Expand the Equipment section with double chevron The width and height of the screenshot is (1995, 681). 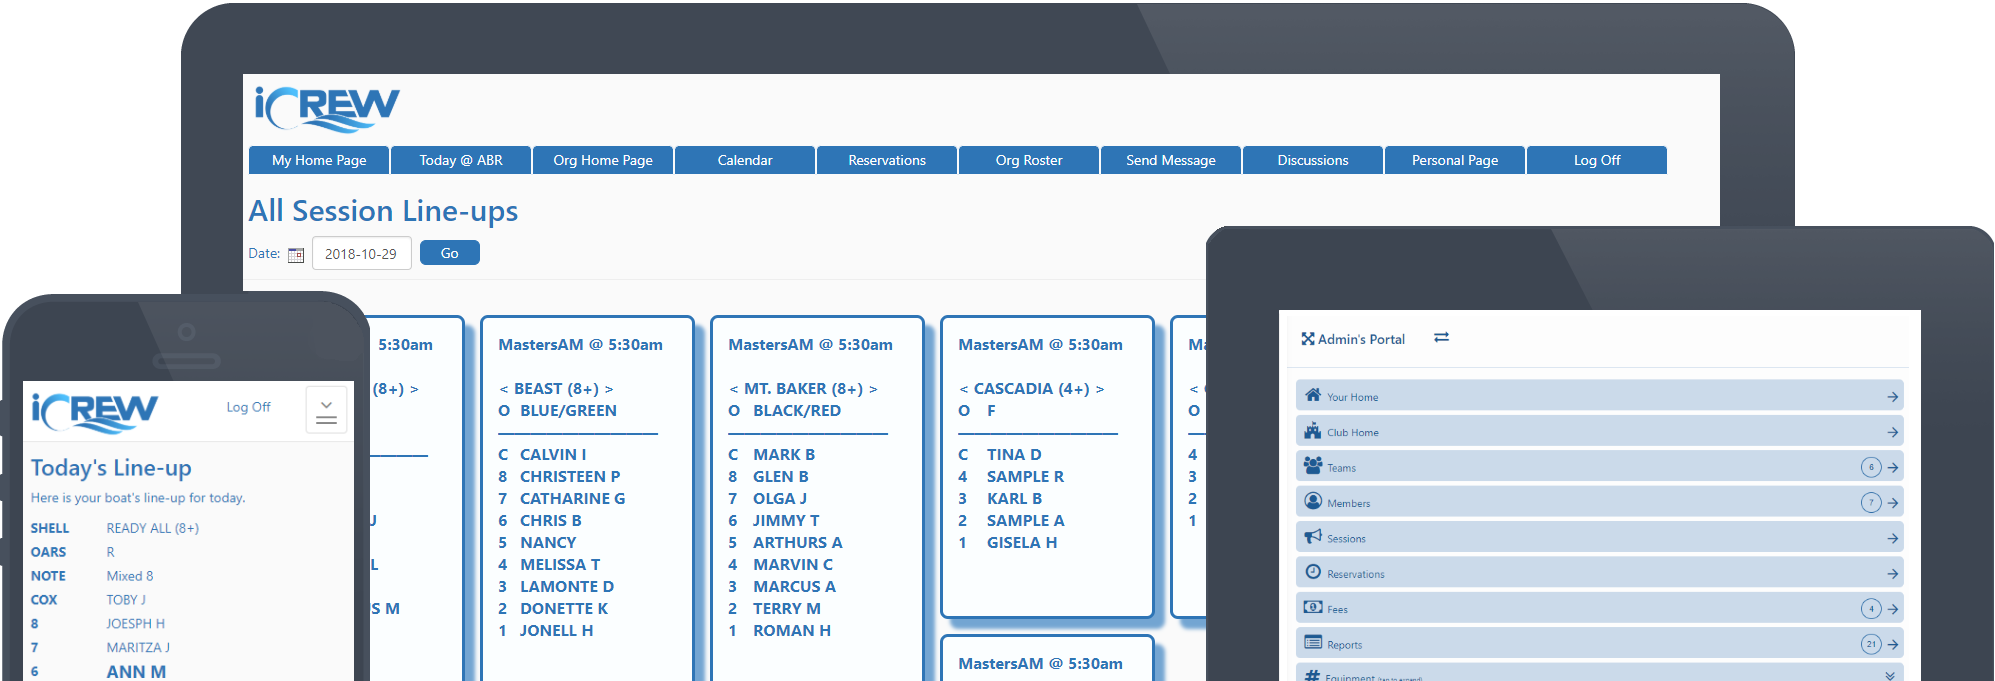coord(1890,676)
